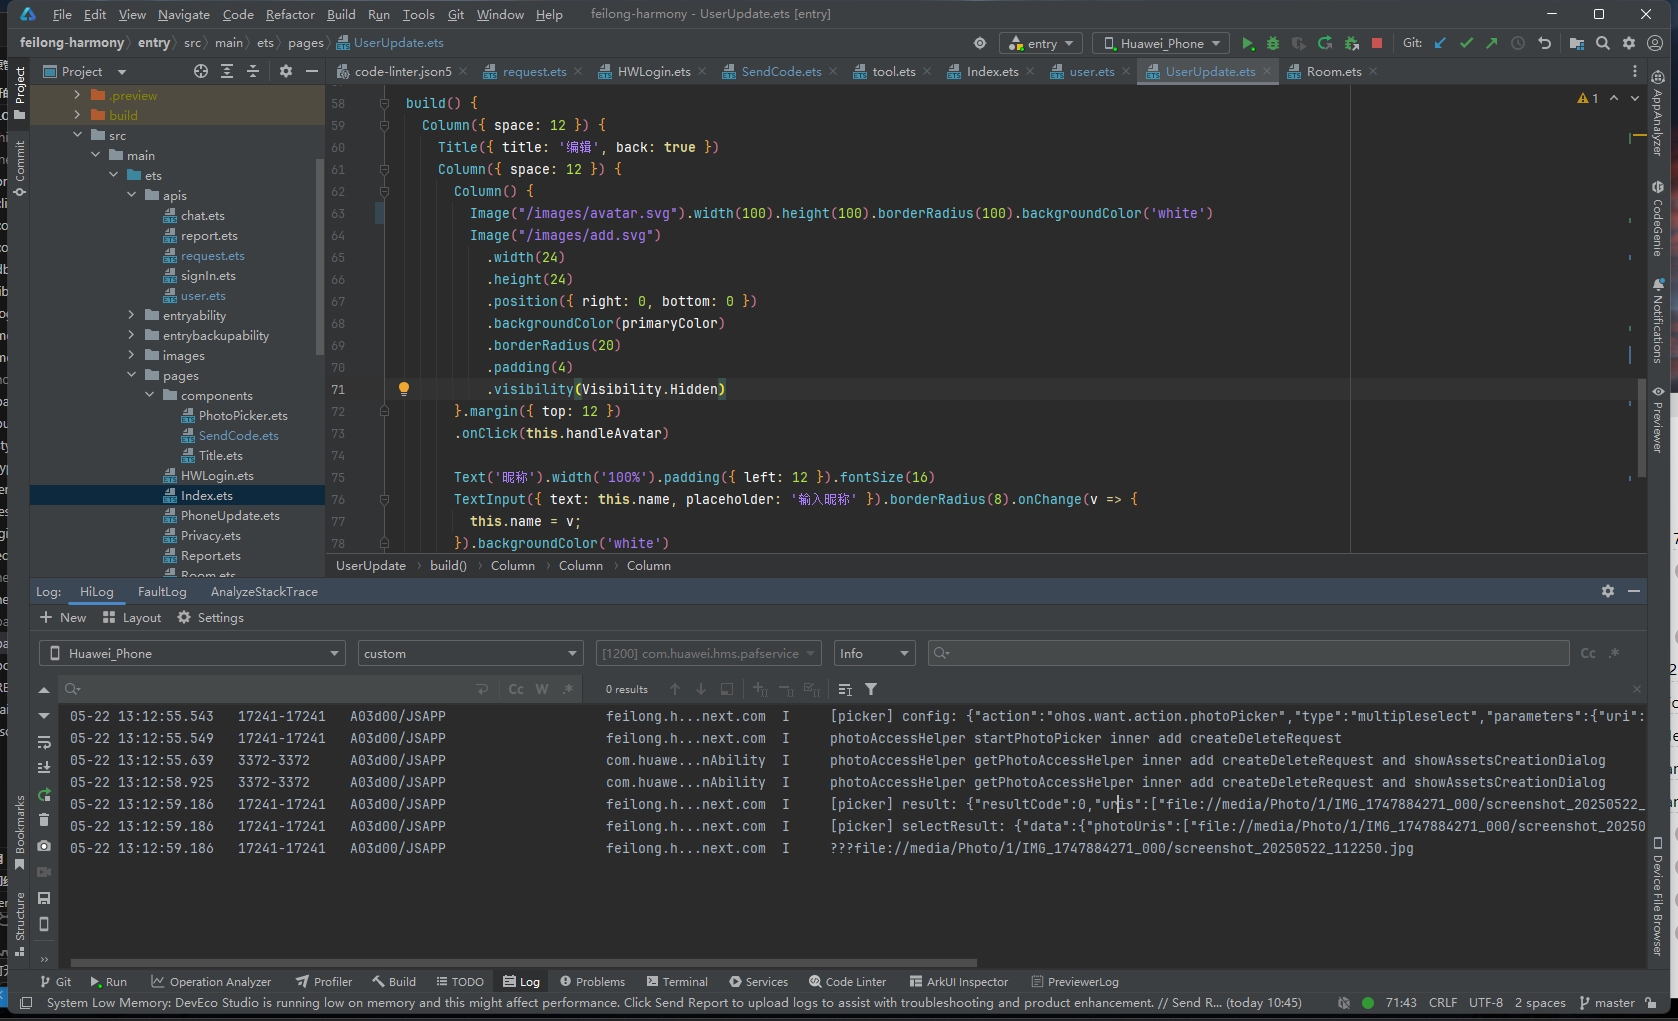Toggle soft-wrap in the log panel
Image resolution: width=1678 pixels, height=1021 pixels.
point(44,742)
